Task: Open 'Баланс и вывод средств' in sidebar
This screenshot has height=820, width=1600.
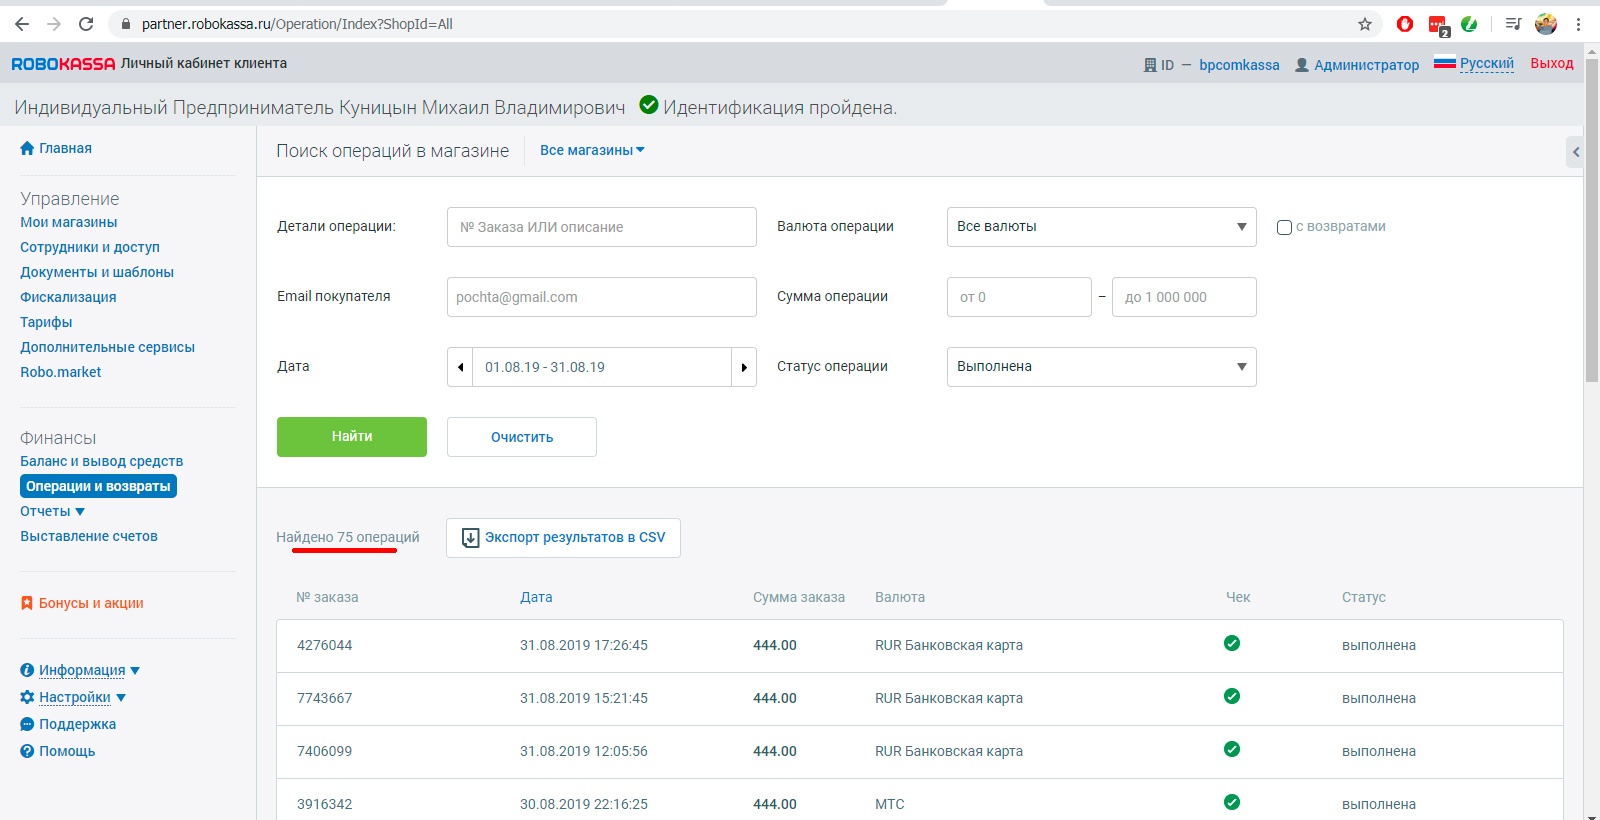Action: tap(101, 461)
